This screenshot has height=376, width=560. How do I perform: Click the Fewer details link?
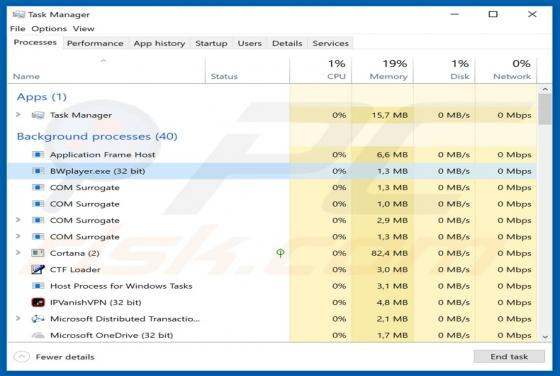pyautogui.click(x=65, y=357)
